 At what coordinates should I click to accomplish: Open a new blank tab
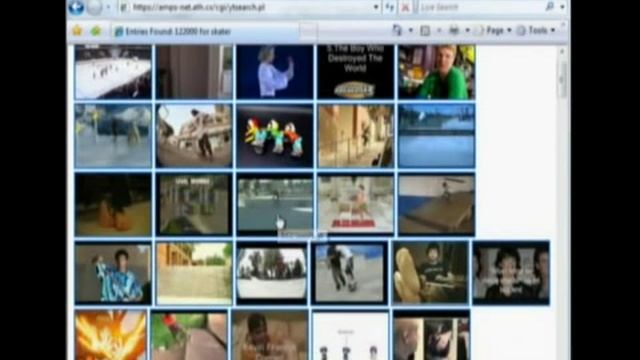click(308, 31)
